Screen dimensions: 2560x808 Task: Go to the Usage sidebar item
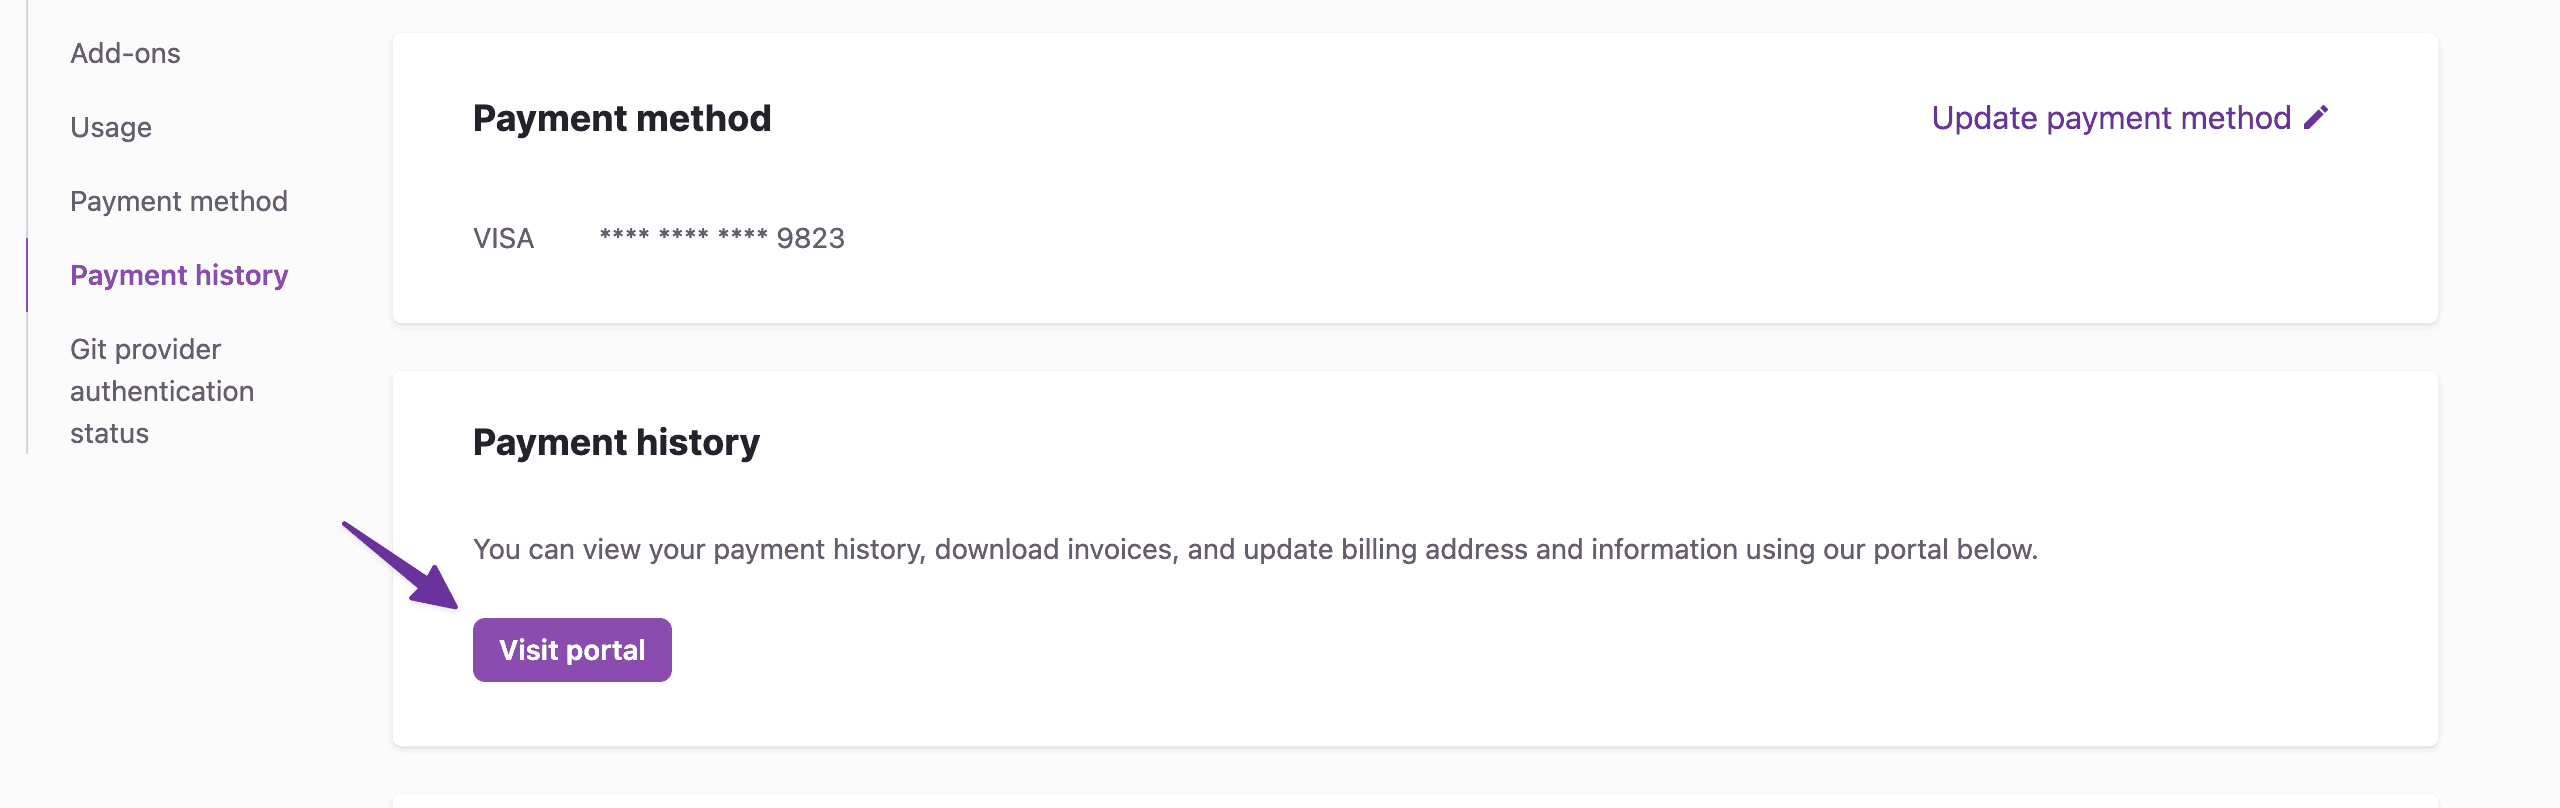[x=111, y=127]
